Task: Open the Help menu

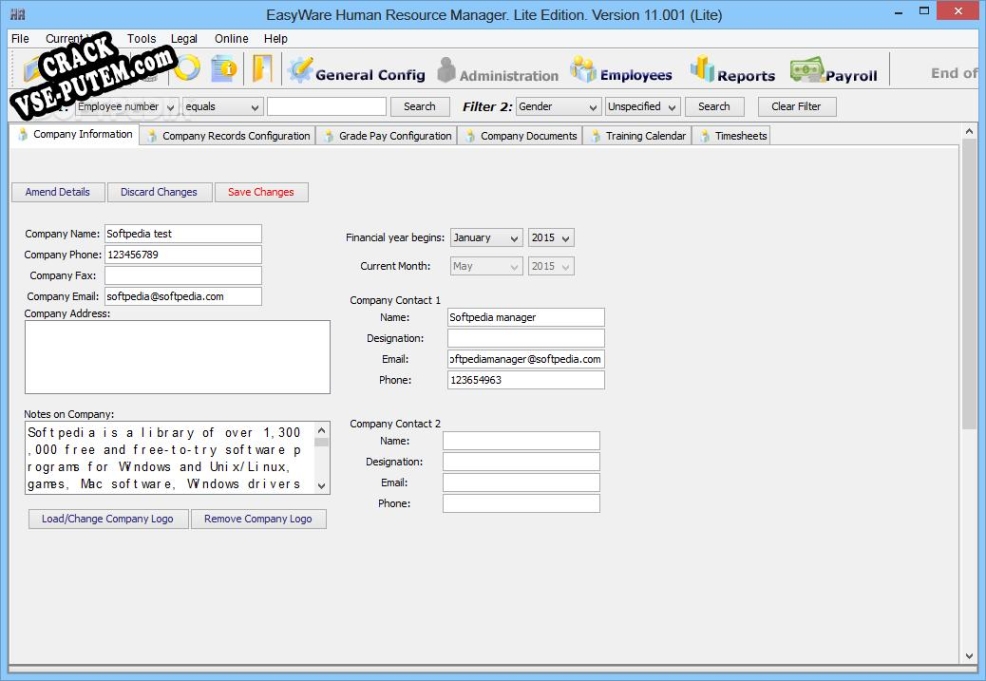Action: point(275,38)
